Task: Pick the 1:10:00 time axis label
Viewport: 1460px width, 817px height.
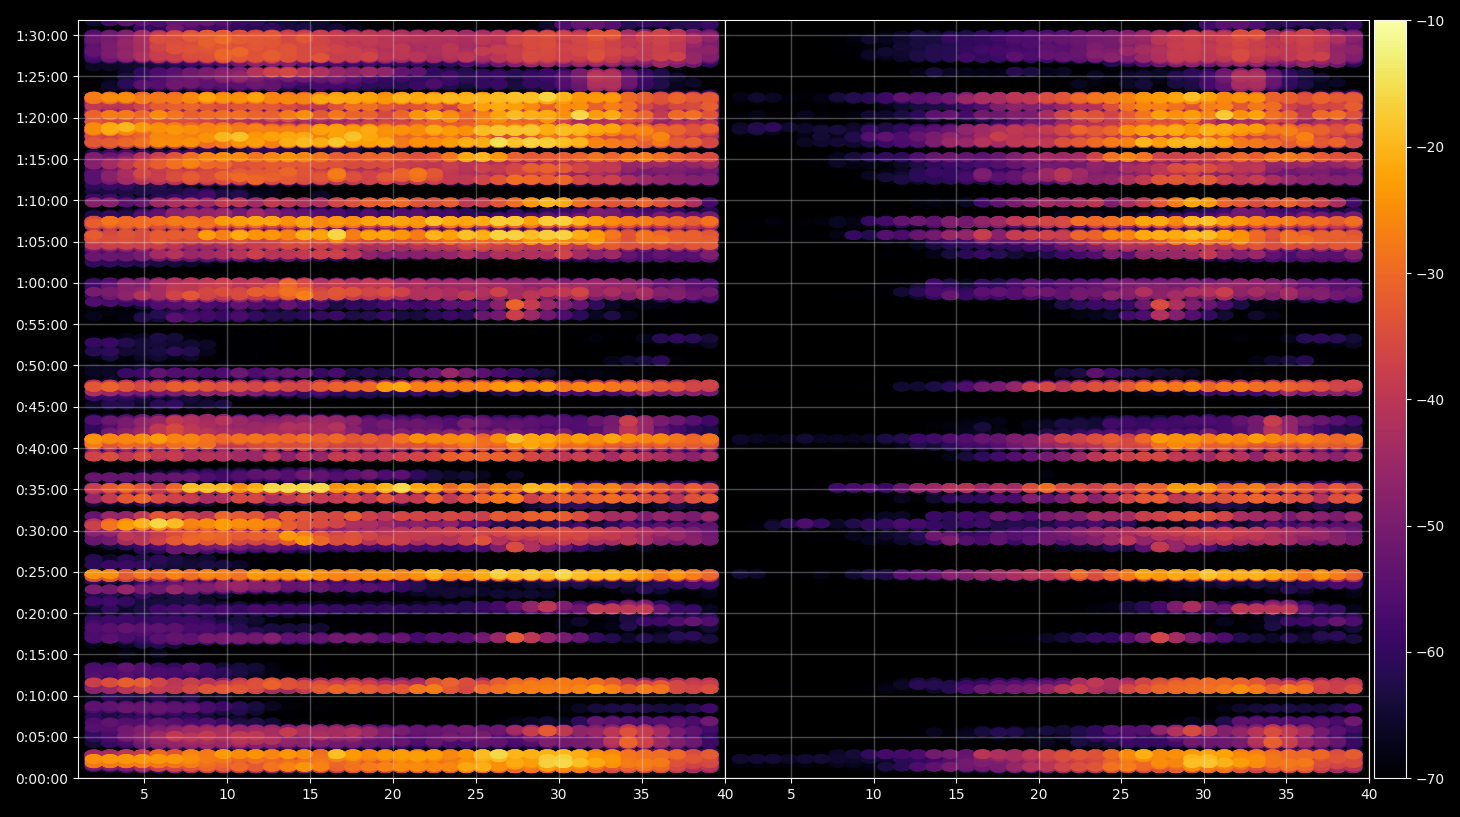Action: click(42, 201)
